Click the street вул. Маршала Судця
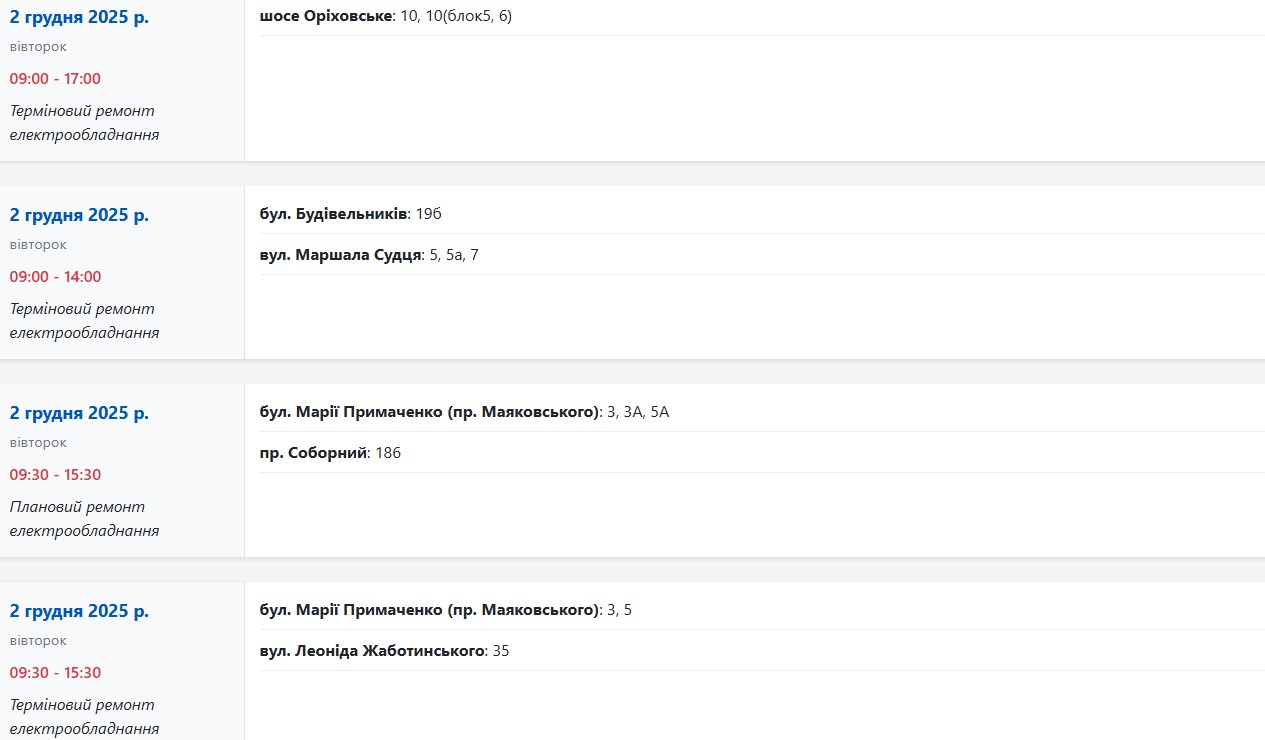1265x740 pixels. [340, 255]
